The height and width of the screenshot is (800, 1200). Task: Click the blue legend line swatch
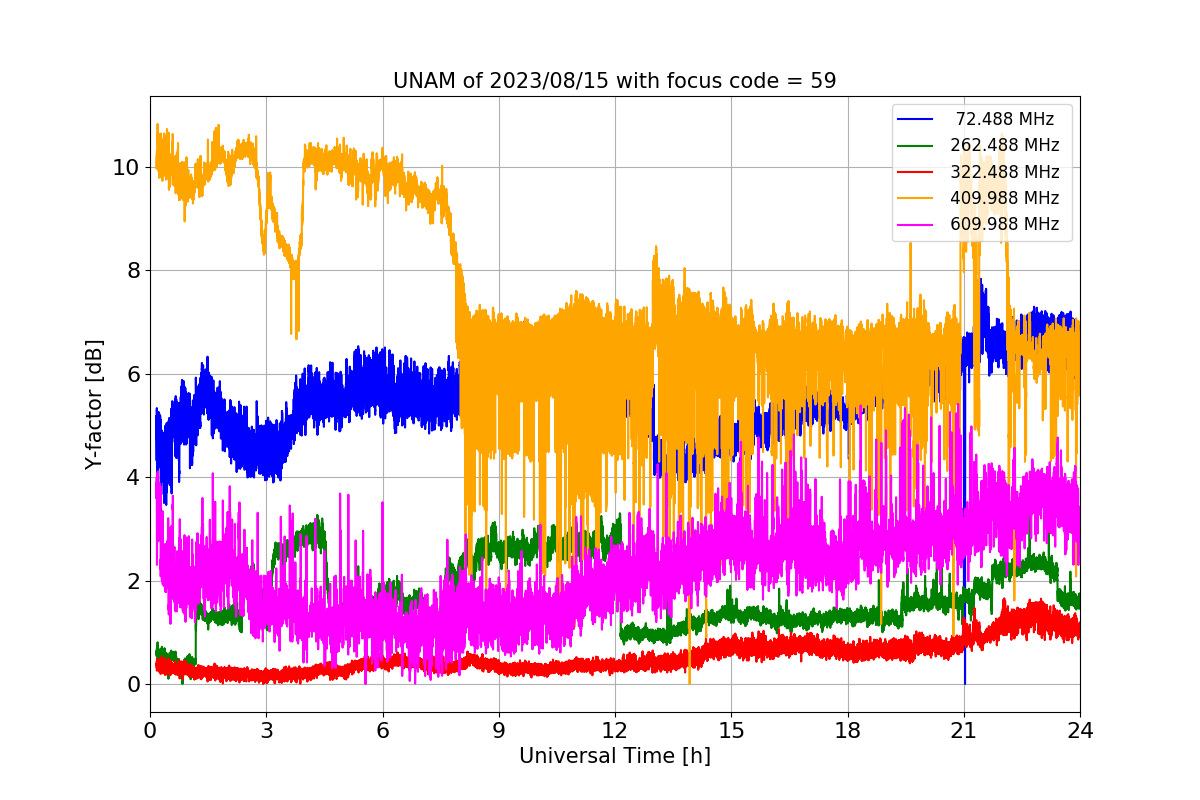915,119
